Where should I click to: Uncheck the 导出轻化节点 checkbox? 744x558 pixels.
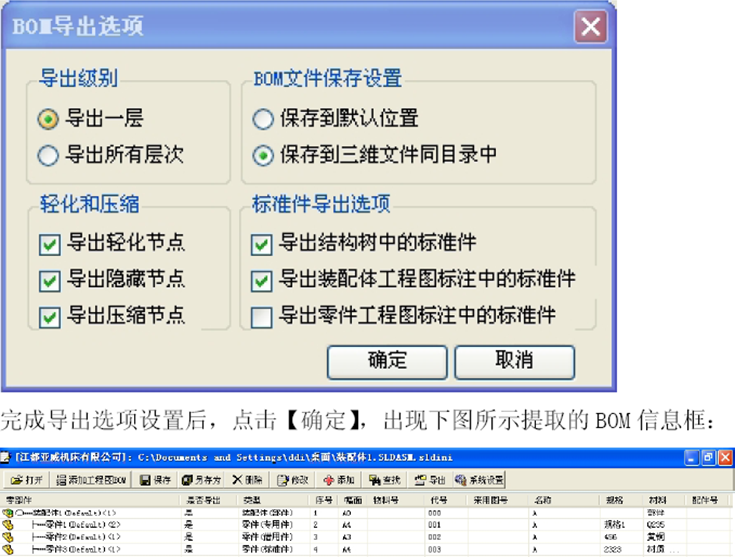tap(48, 243)
